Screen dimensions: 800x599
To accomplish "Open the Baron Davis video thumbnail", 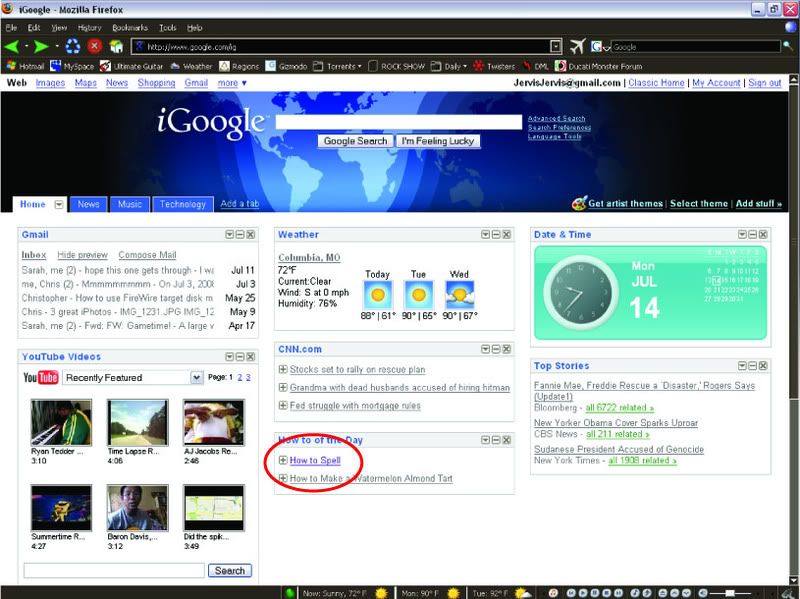I will 137,508.
